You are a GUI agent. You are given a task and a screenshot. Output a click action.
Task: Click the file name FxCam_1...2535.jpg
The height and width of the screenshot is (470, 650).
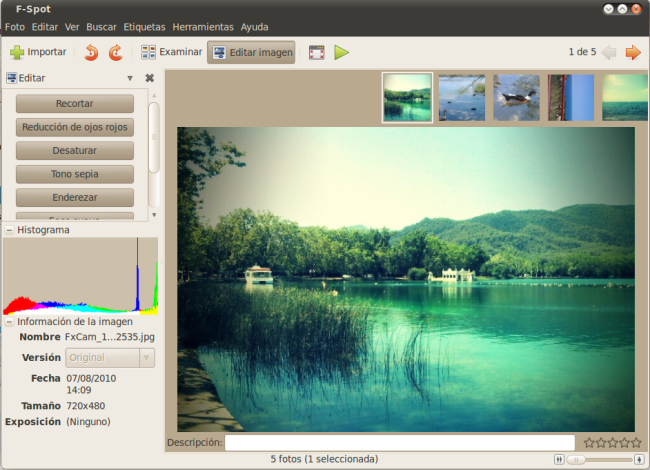tap(110, 337)
